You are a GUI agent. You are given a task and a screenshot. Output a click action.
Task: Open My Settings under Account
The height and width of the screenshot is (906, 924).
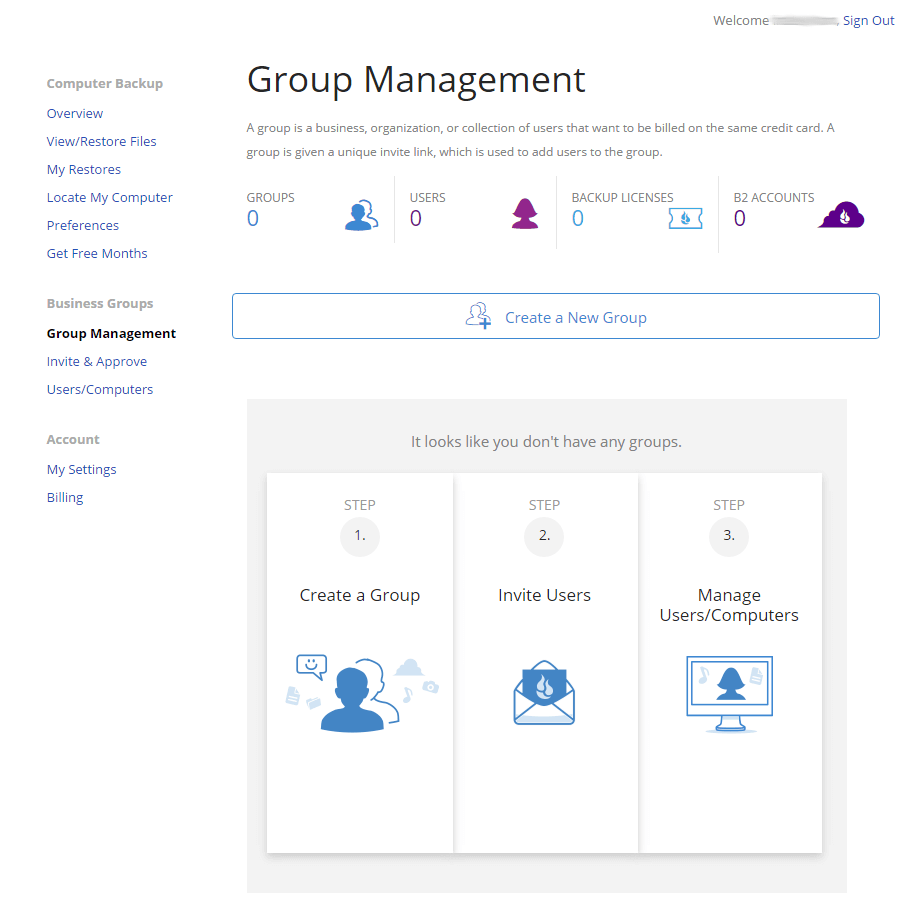(82, 470)
